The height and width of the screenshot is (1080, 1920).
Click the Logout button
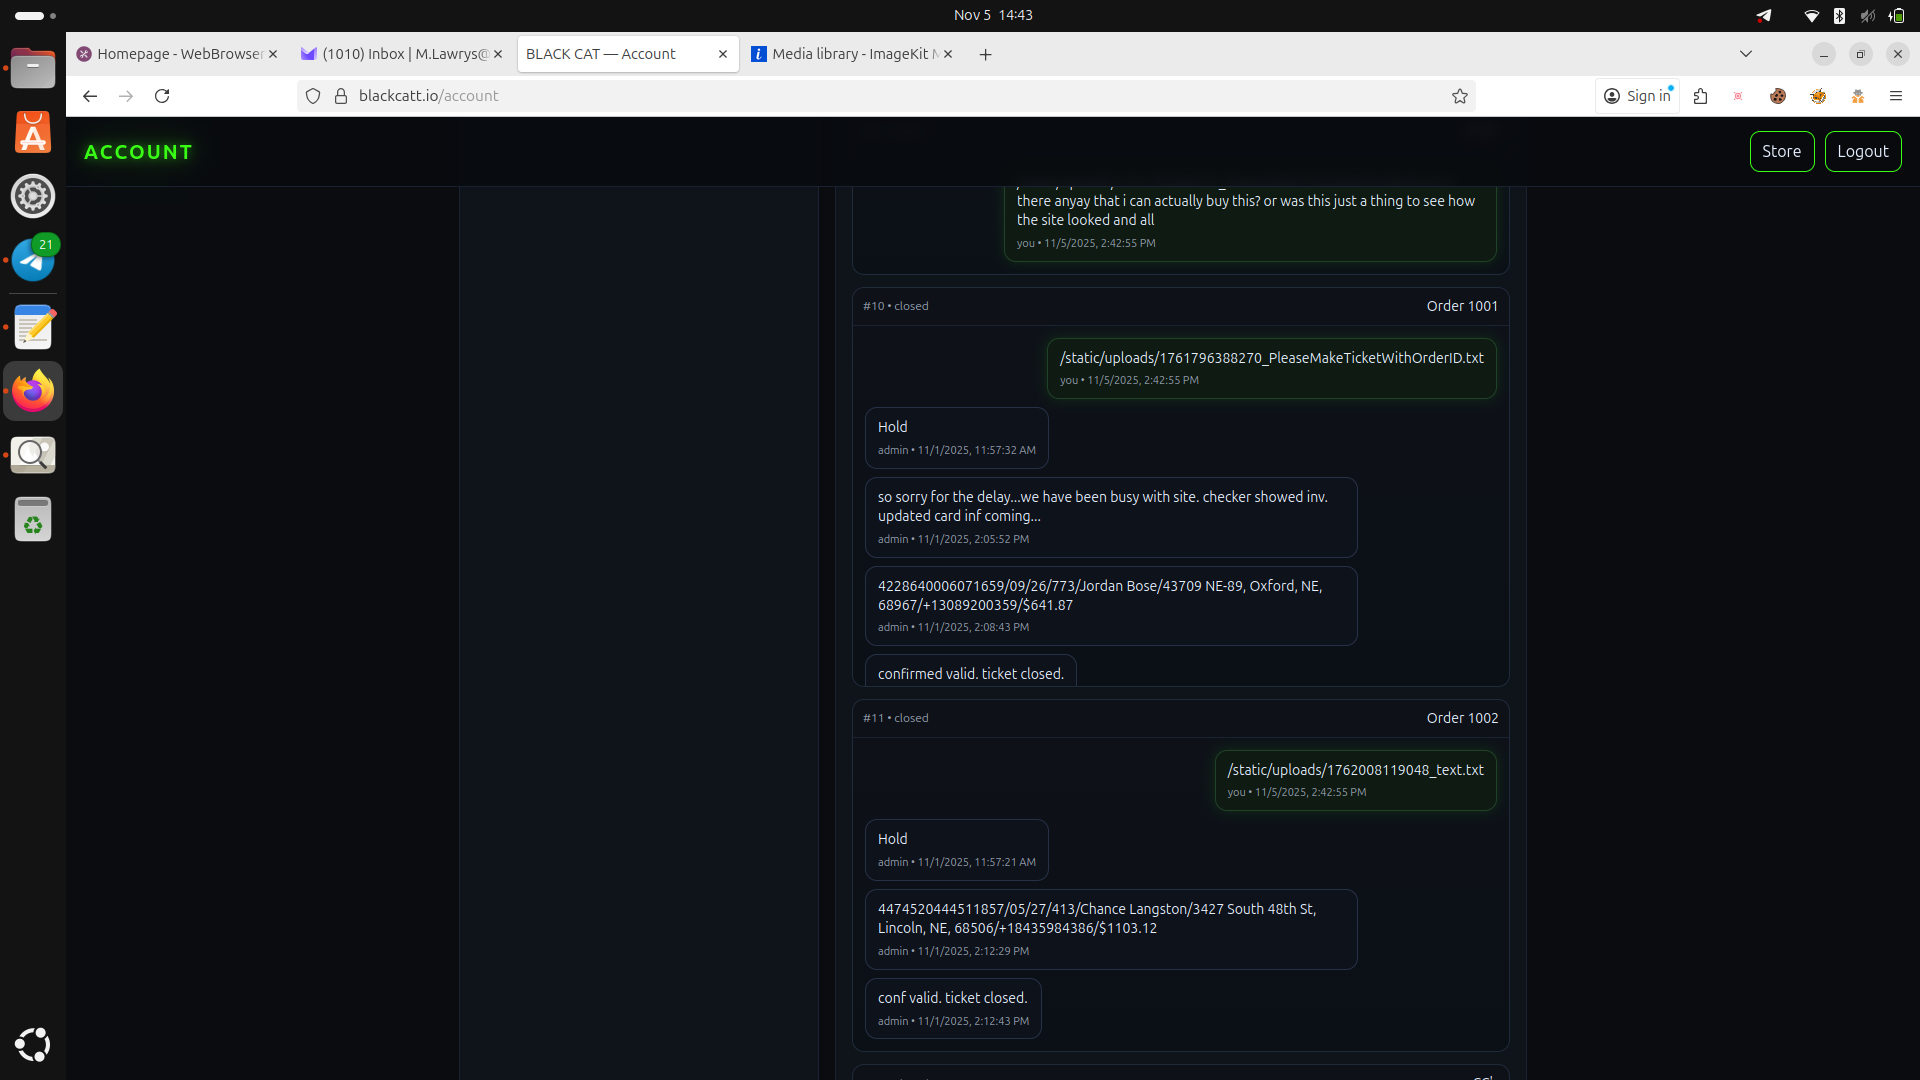click(1862, 151)
